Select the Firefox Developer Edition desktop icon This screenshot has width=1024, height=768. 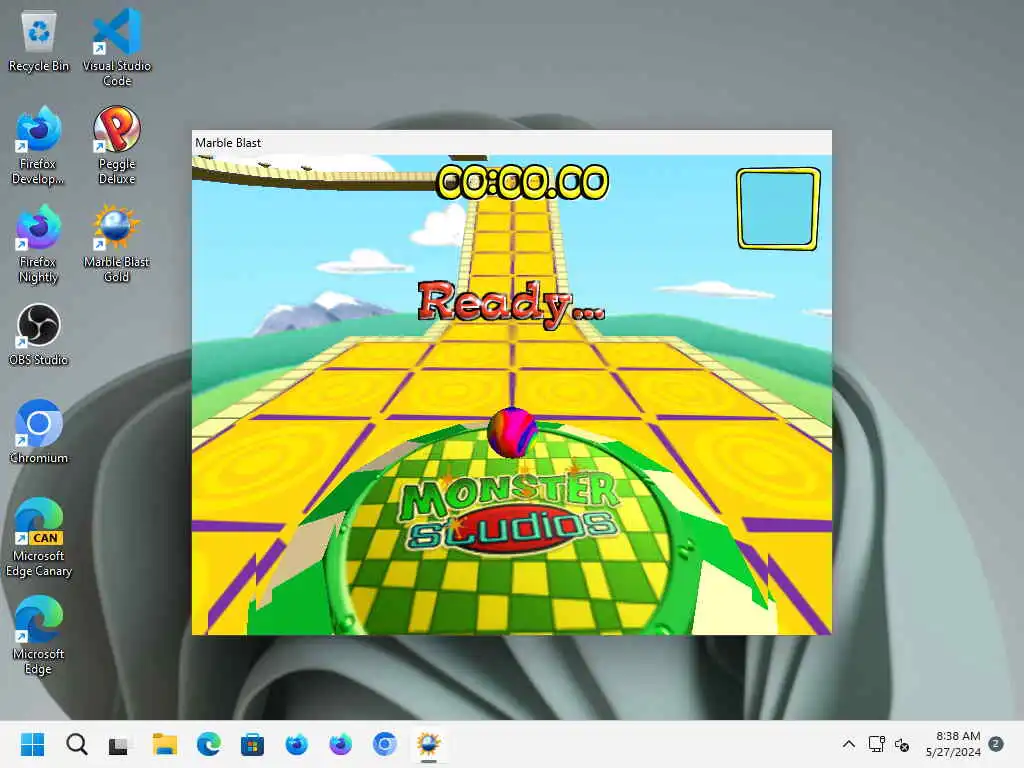pos(39,146)
